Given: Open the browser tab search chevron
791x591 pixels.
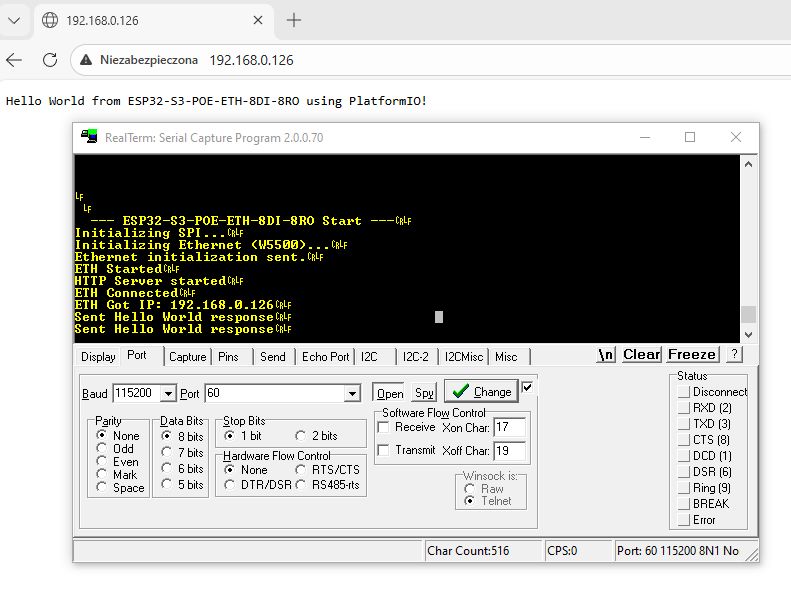Looking at the screenshot, I should click(x=14, y=21).
